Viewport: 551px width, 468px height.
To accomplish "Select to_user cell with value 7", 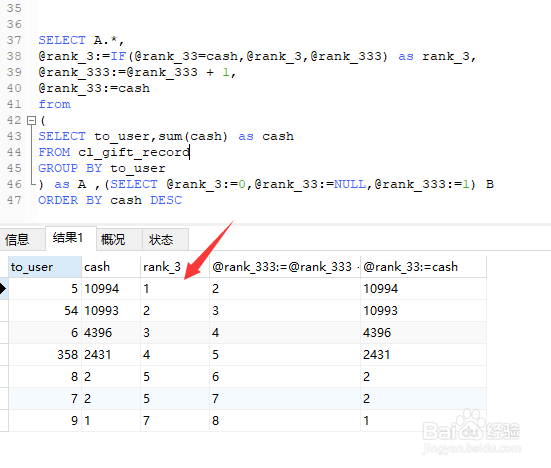I will pos(45,398).
